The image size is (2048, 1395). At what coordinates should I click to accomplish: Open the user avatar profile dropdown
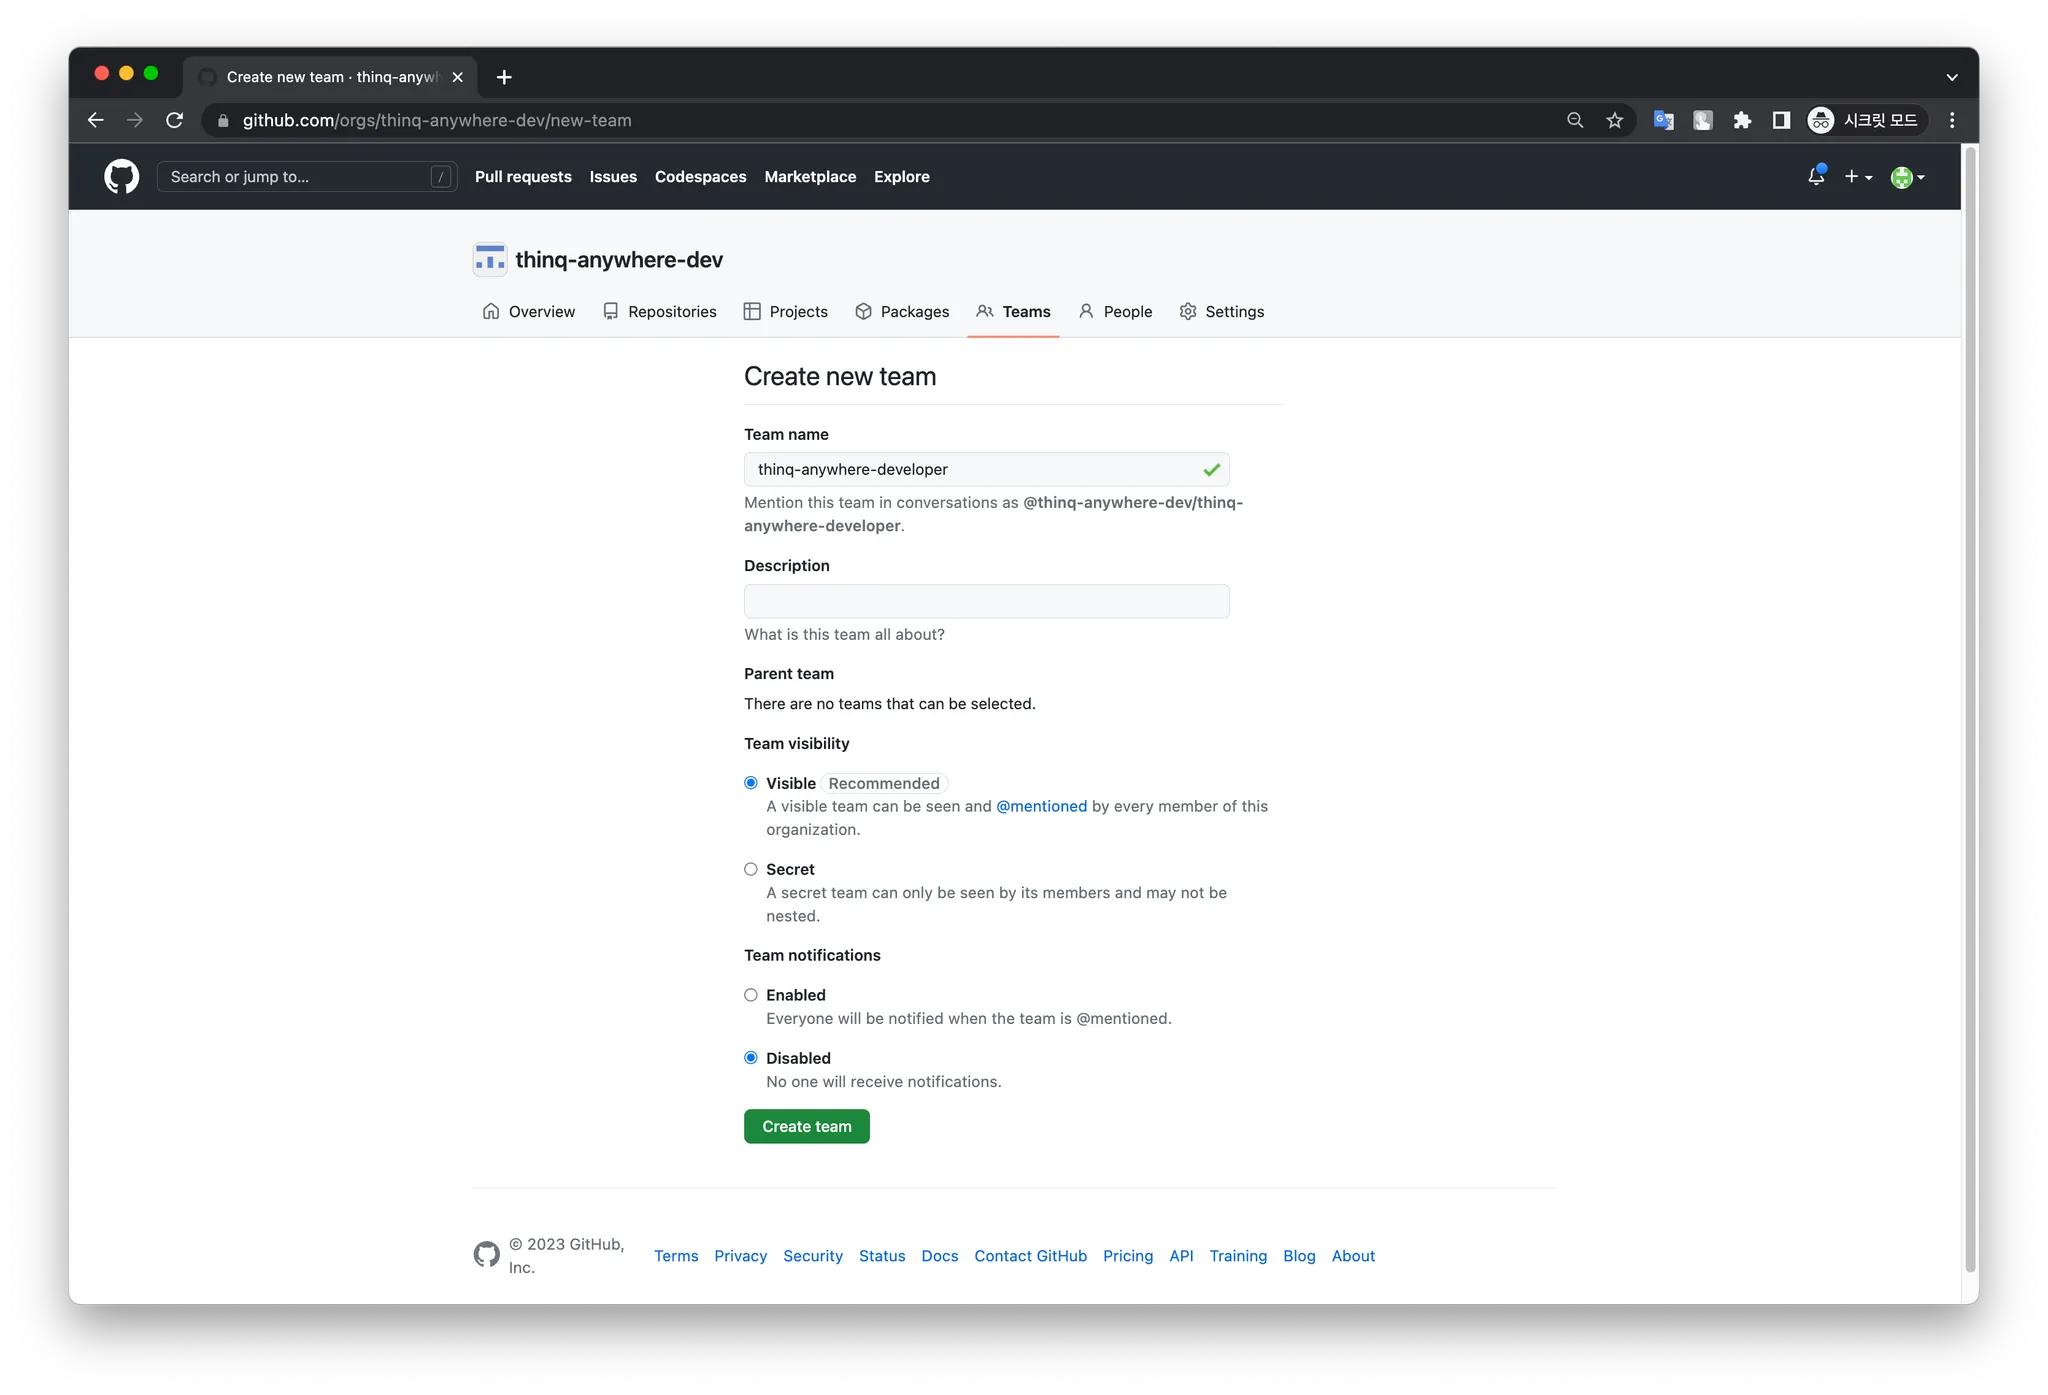tap(1907, 177)
